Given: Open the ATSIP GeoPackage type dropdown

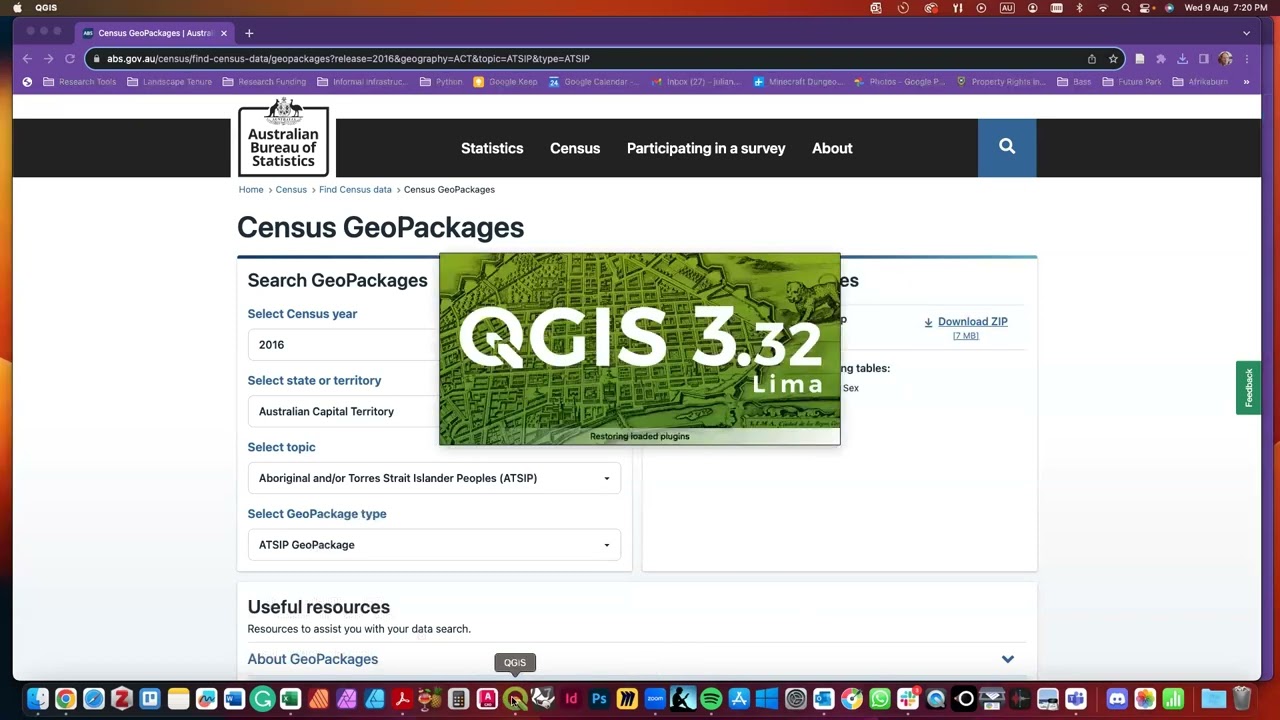Looking at the screenshot, I should pos(434,545).
